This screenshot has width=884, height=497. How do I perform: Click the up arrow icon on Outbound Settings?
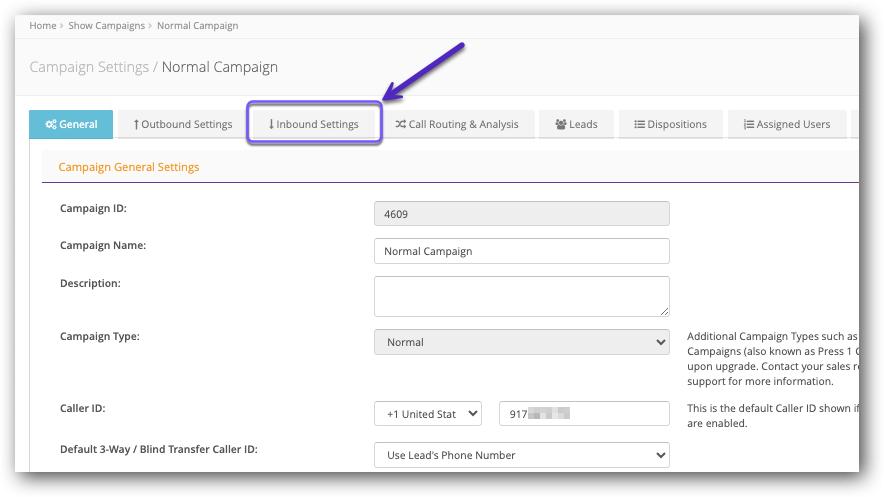[136, 125]
